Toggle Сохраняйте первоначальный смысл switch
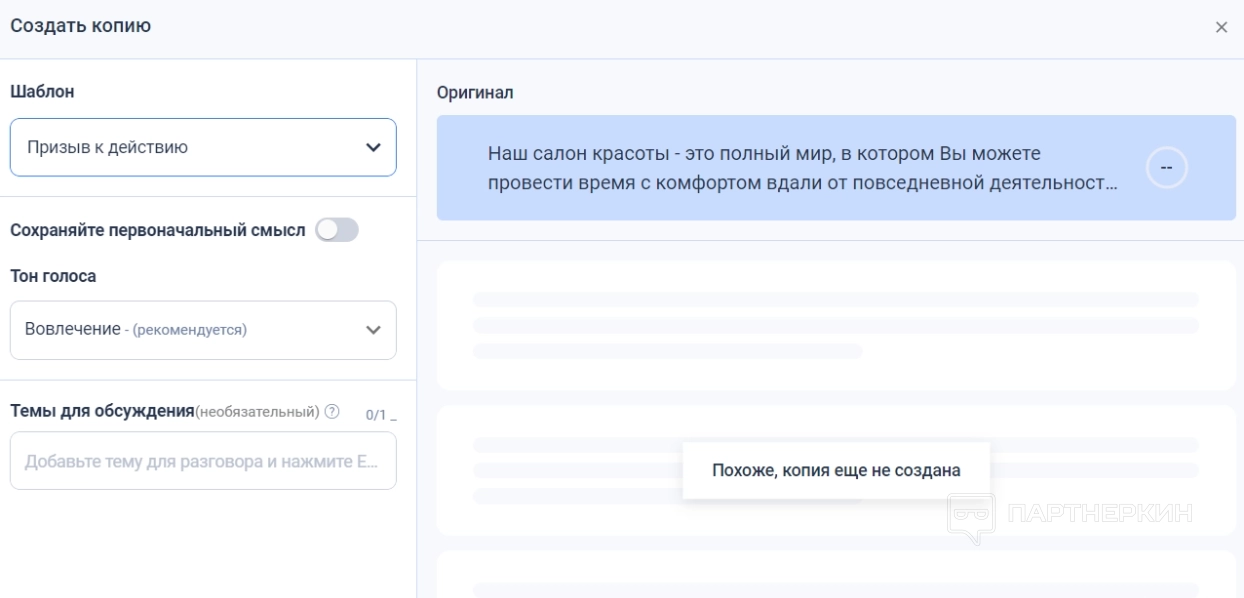Image resolution: width=1244 pixels, height=598 pixels. coord(336,231)
